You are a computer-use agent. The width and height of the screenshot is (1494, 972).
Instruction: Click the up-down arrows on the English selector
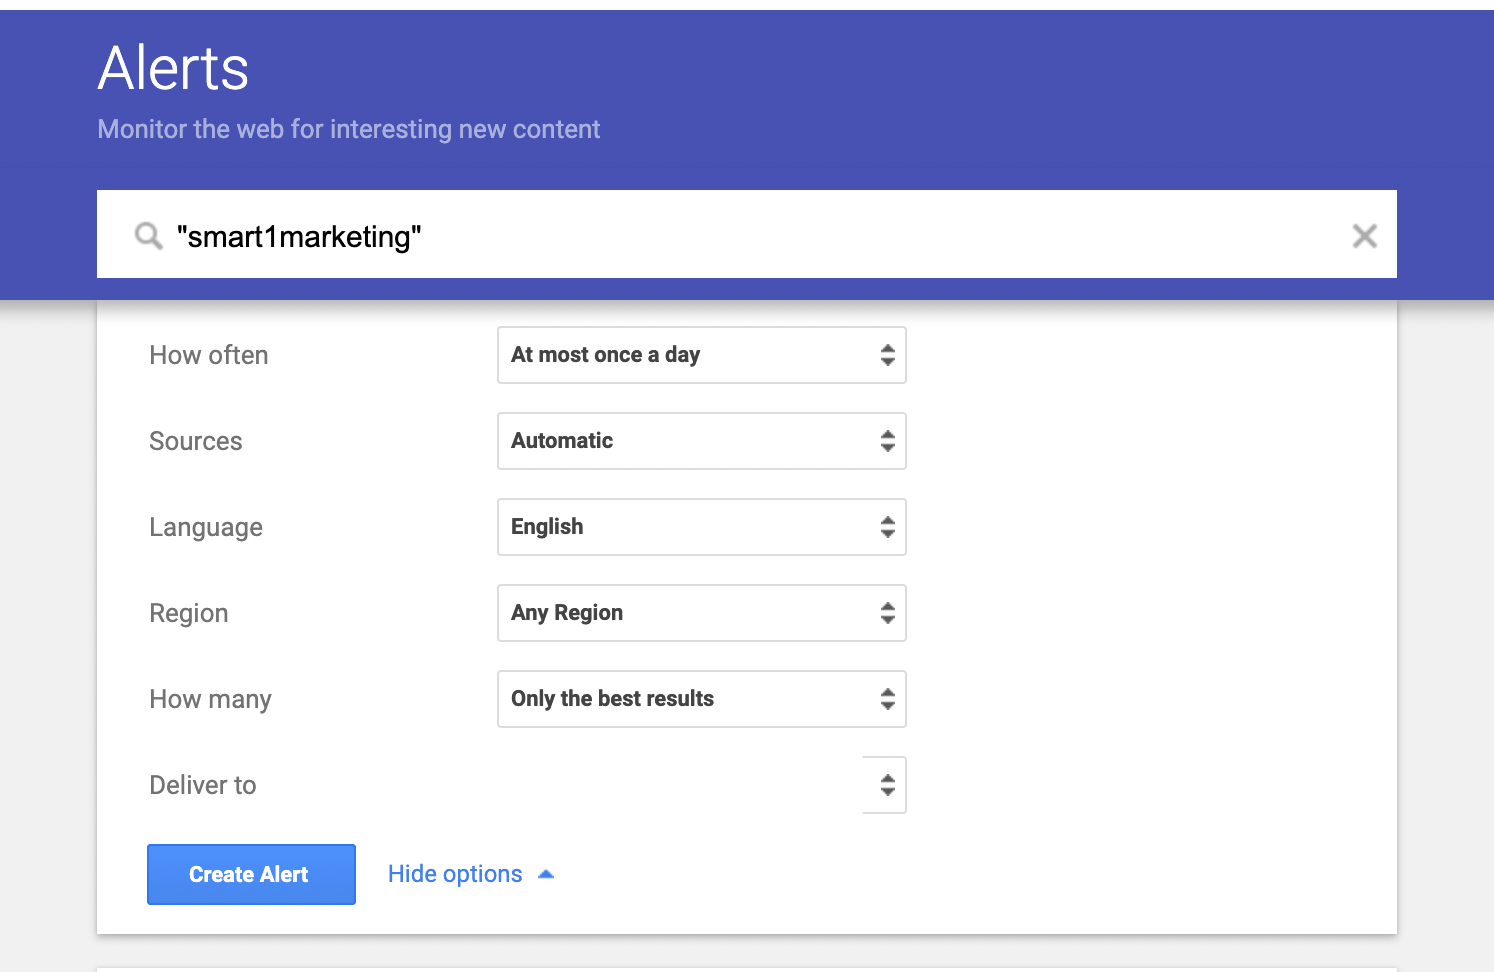pyautogui.click(x=887, y=527)
